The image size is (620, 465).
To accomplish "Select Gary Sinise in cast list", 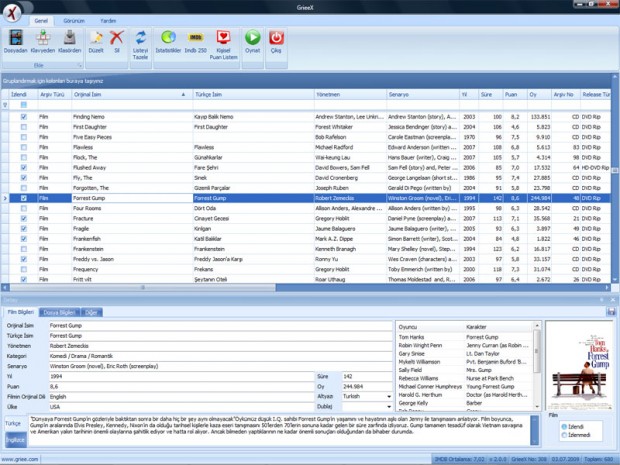I will 411,354.
